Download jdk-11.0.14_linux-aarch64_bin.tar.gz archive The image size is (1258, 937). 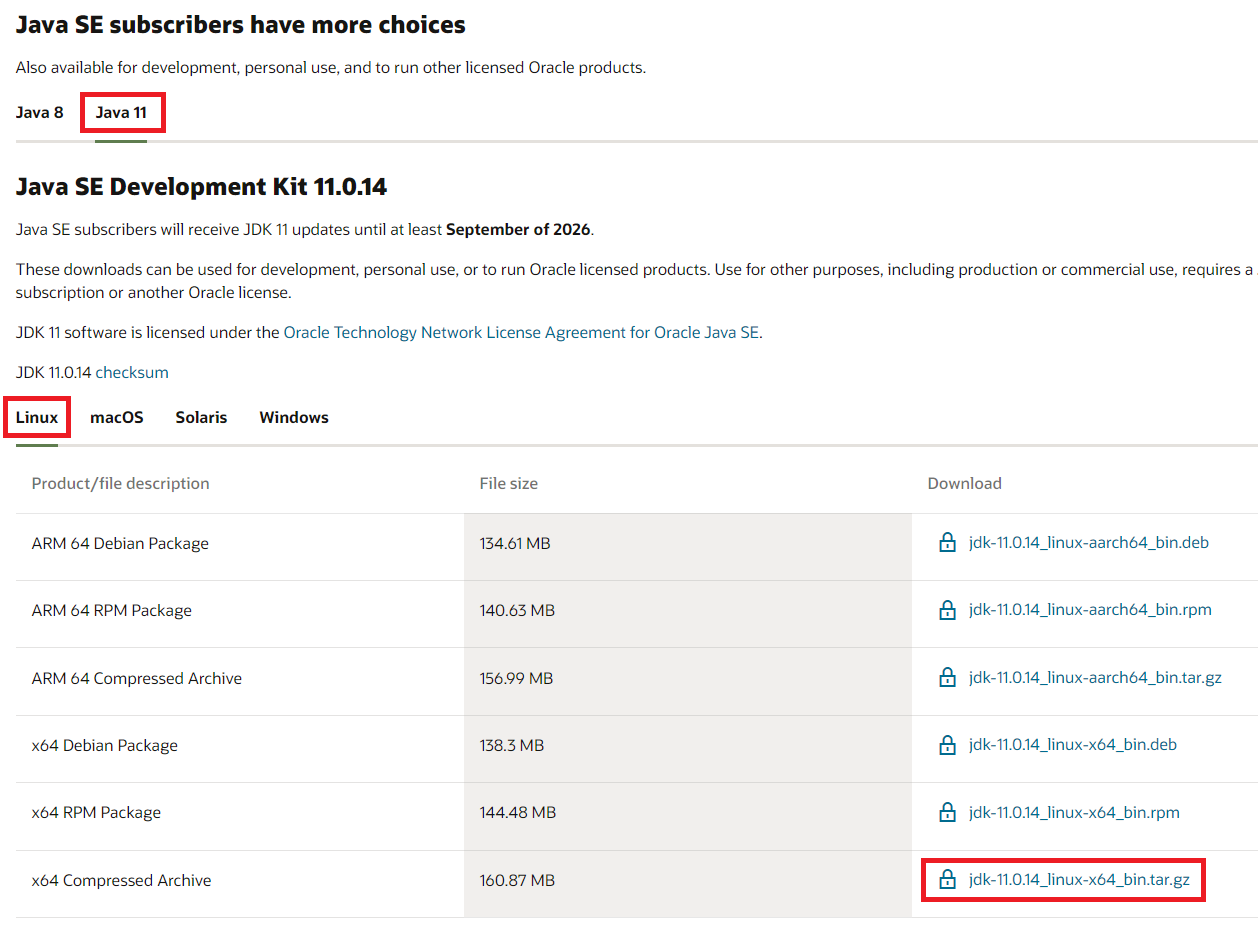coord(1094,678)
